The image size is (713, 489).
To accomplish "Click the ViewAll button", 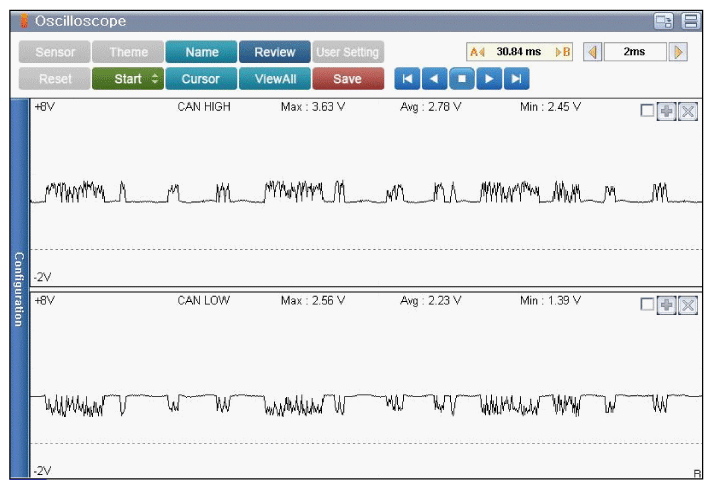I will pyautogui.click(x=274, y=79).
